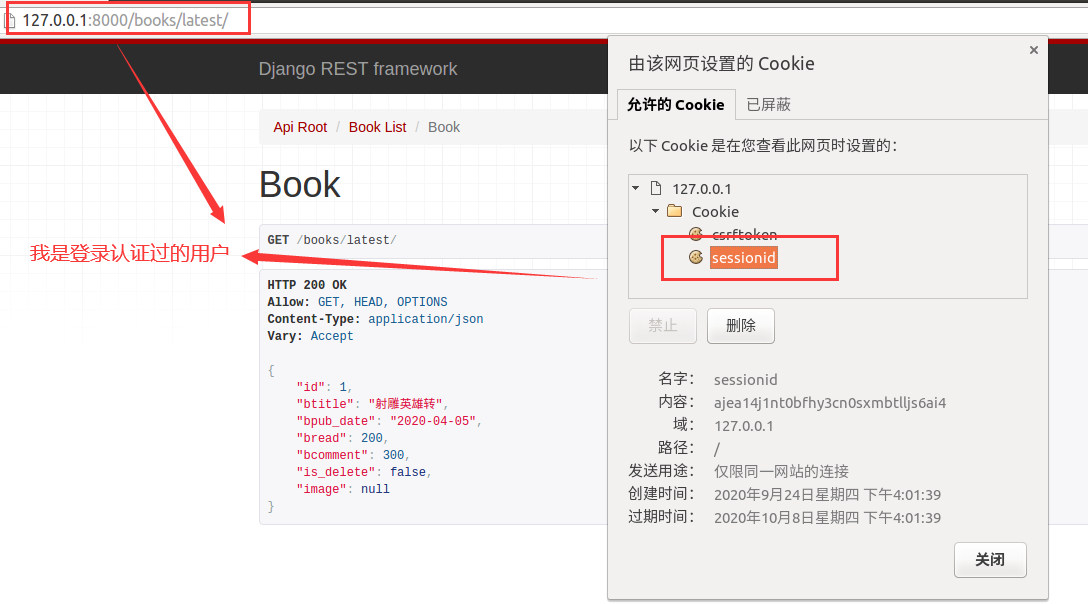The height and width of the screenshot is (604, 1088).
Task: Click the 127.0.0.1 page file icon
Action: click(656, 188)
